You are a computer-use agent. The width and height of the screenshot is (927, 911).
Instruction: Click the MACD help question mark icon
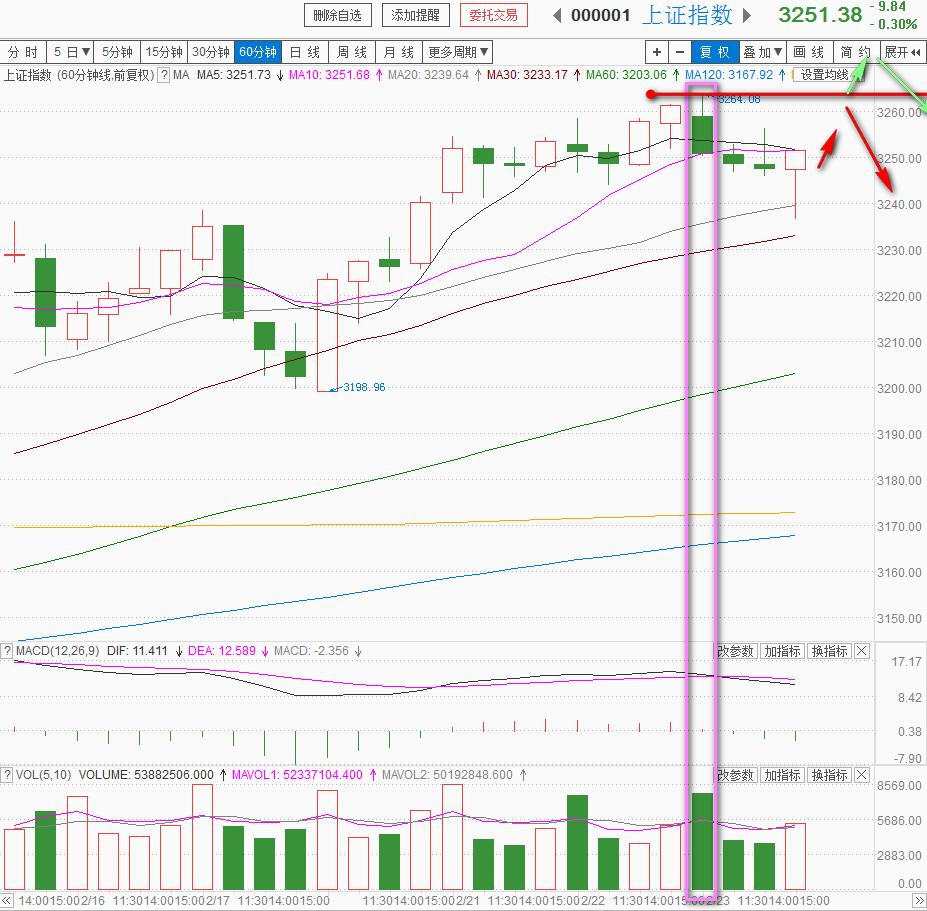7,651
